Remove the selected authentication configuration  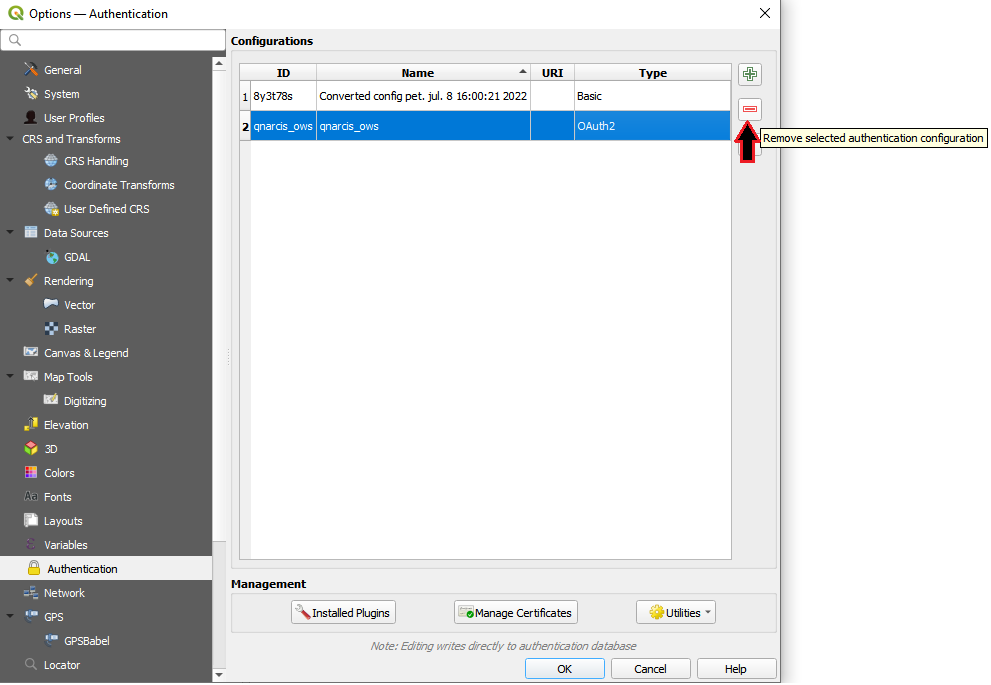[749, 109]
